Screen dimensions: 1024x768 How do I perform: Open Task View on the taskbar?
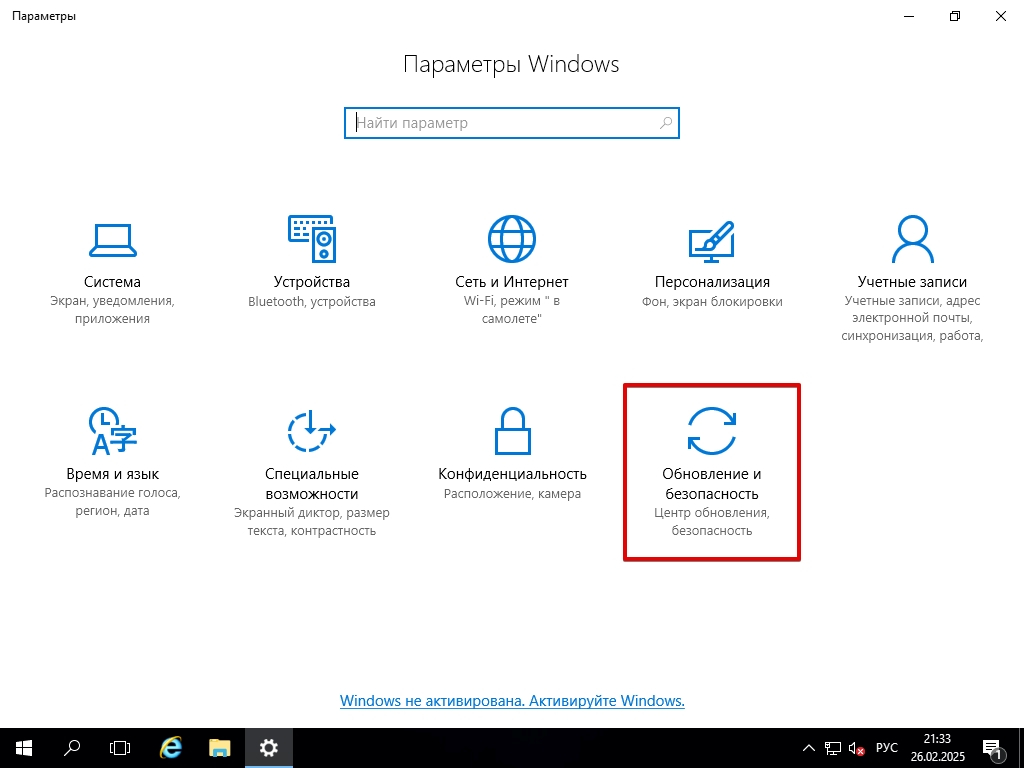(x=120, y=748)
